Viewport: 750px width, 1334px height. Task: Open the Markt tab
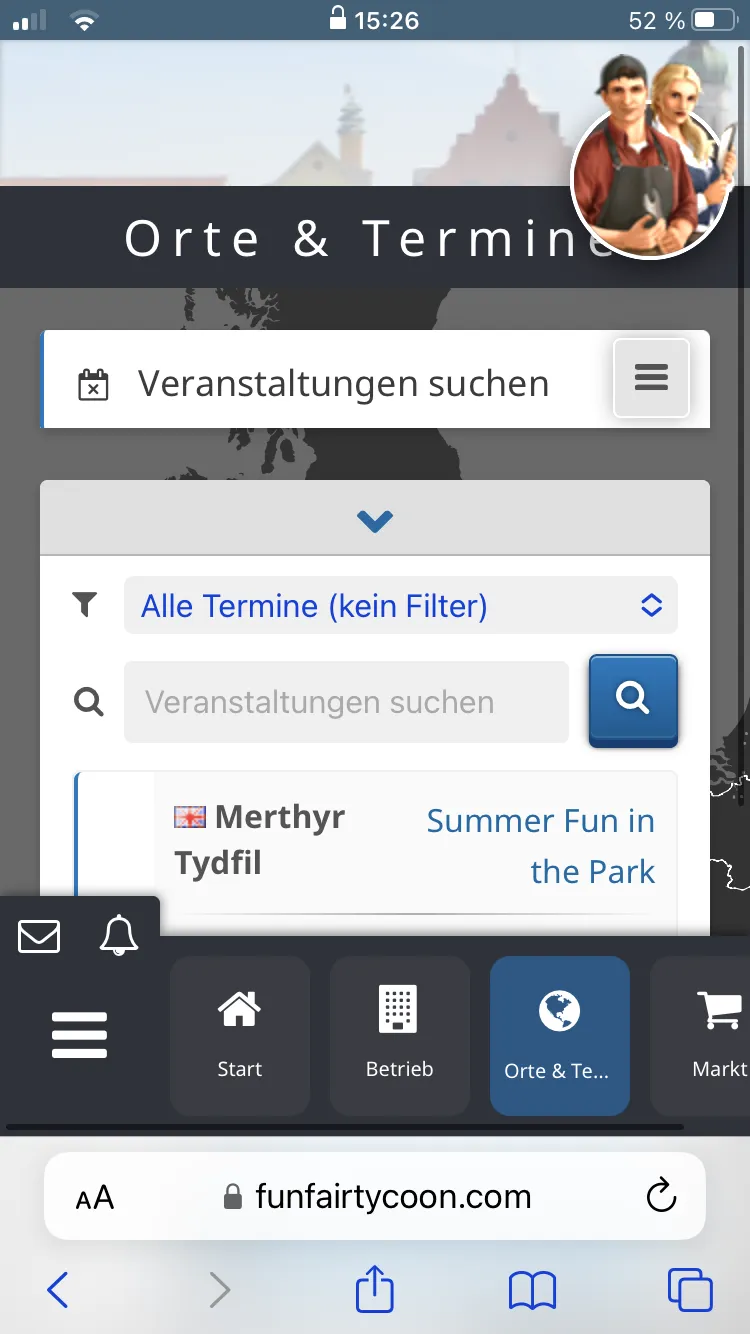point(703,1036)
